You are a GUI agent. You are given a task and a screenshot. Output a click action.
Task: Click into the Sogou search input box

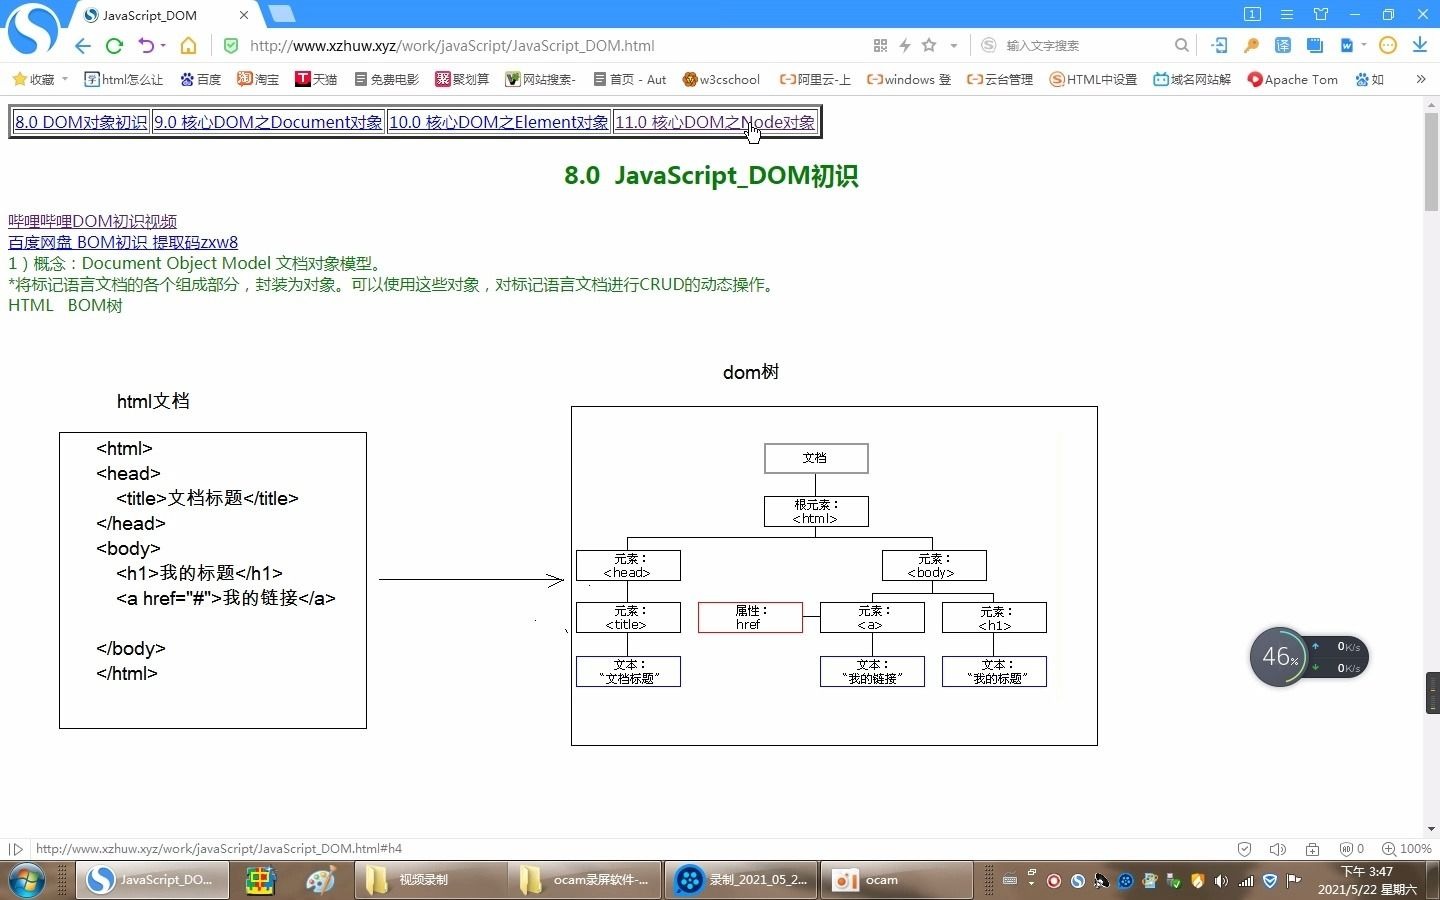click(1085, 46)
